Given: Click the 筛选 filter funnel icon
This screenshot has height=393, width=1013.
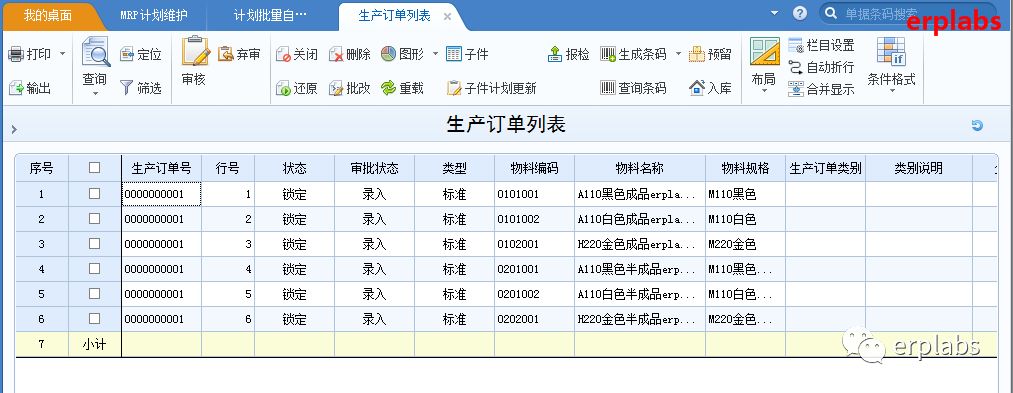Looking at the screenshot, I should point(127,88).
